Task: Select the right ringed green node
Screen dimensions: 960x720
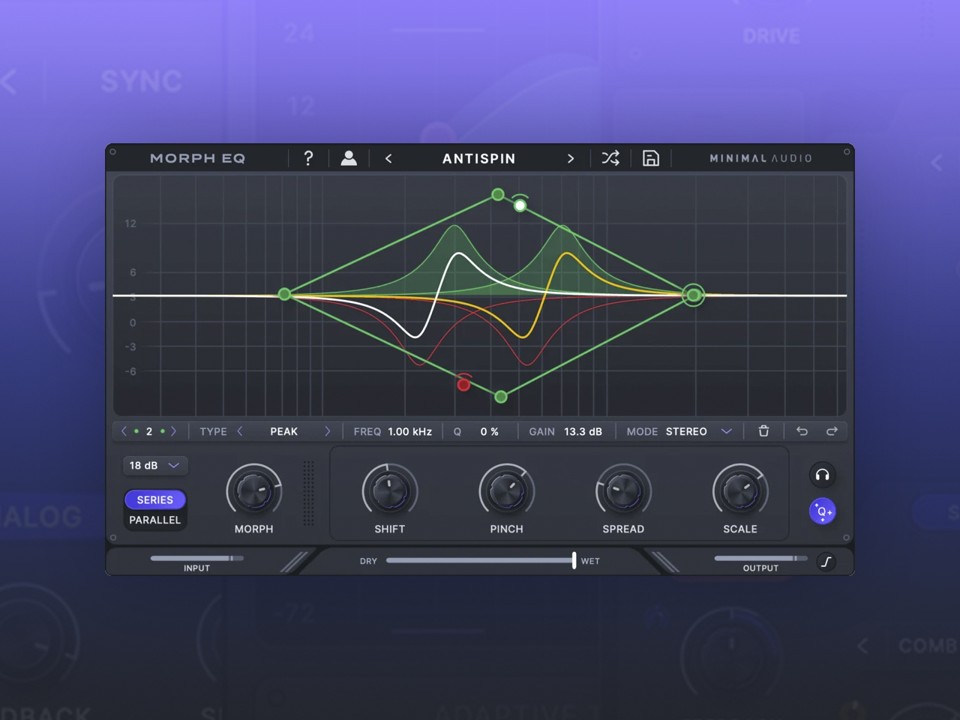Action: pyautogui.click(x=693, y=295)
